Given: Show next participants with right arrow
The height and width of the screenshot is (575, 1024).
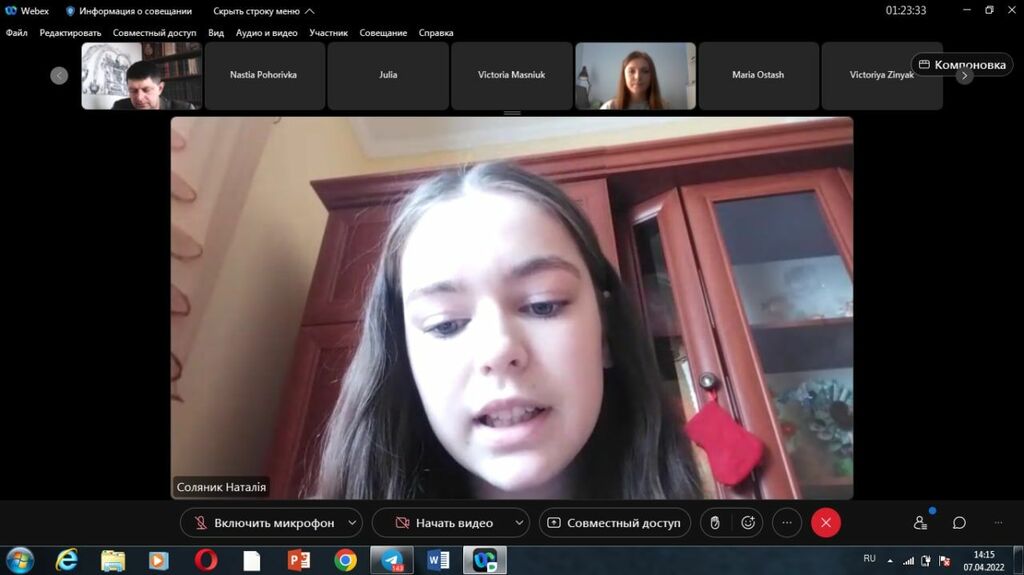Looking at the screenshot, I should 964,76.
